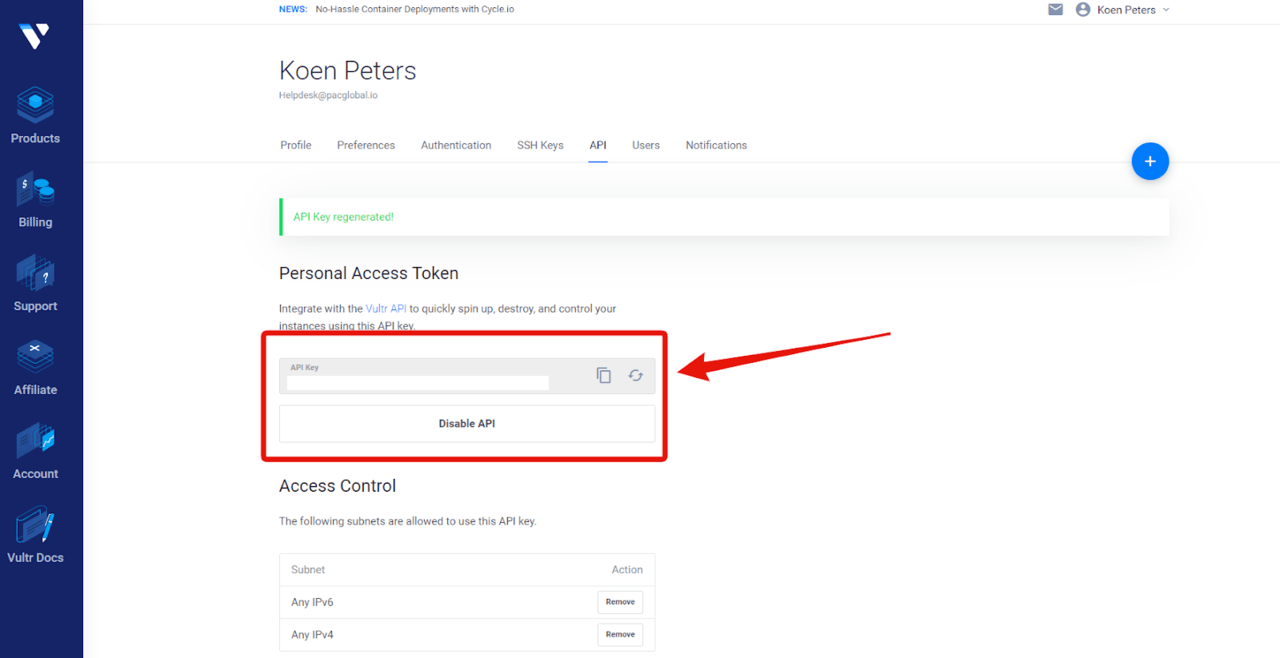Remove the Any IPv4 subnet

620,634
